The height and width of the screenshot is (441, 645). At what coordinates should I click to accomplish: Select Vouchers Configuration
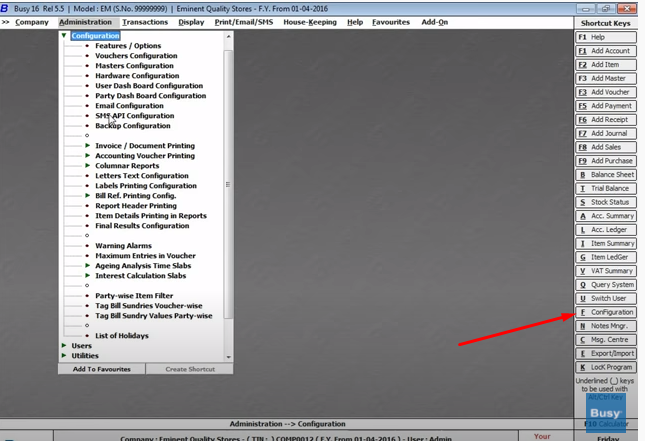136,56
